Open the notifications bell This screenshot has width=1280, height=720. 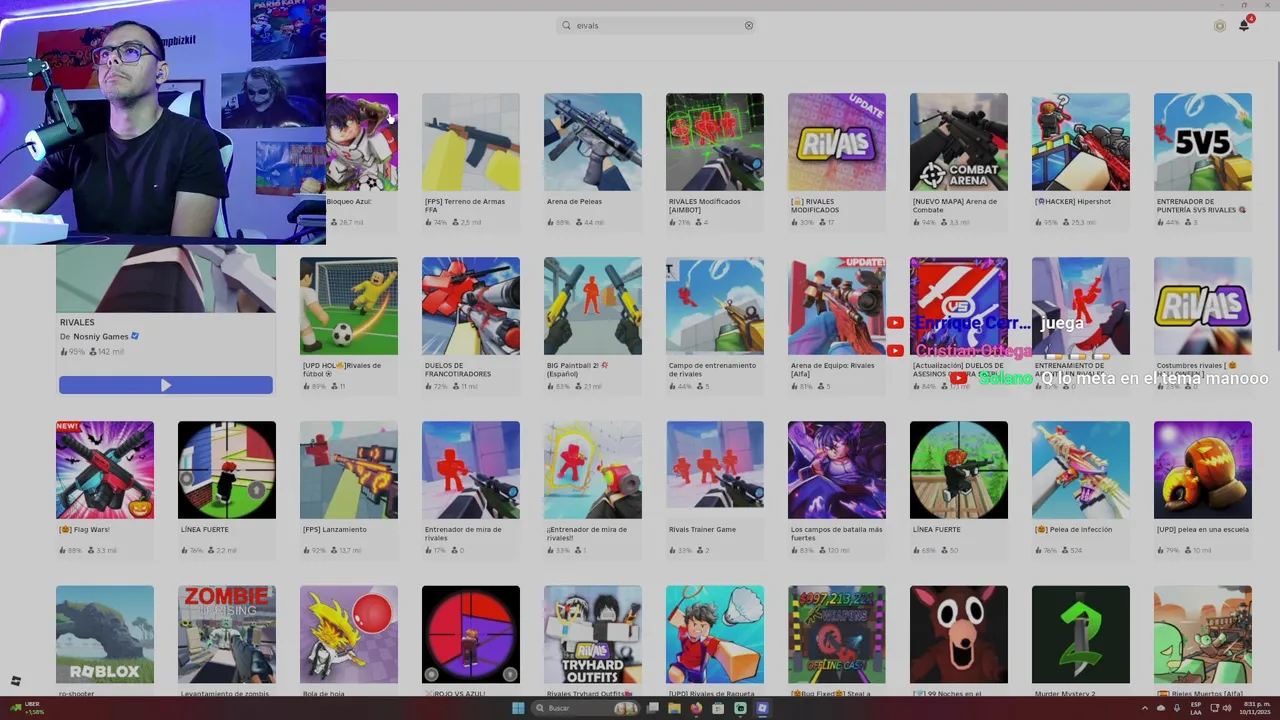1244,25
